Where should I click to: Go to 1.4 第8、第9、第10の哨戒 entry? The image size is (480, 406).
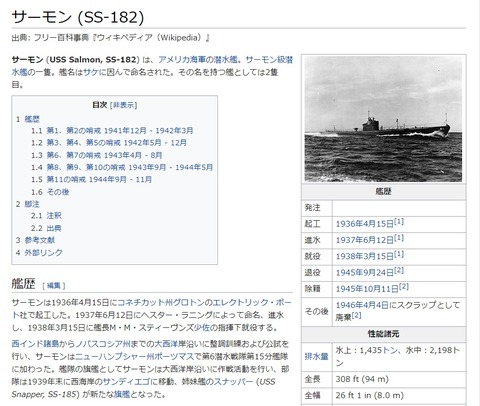129,167
